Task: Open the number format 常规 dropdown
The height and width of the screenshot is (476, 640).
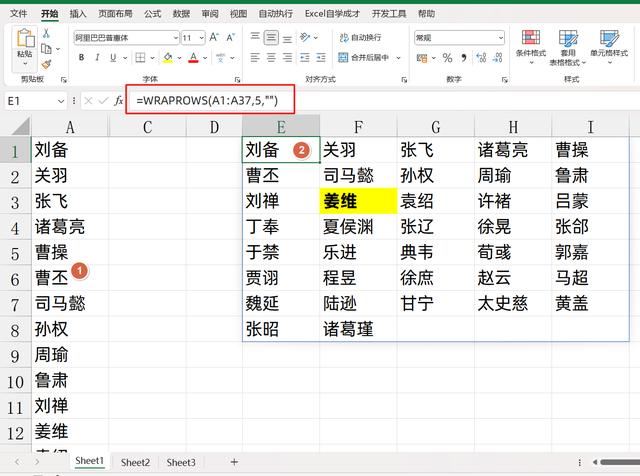Action: [x=500, y=38]
